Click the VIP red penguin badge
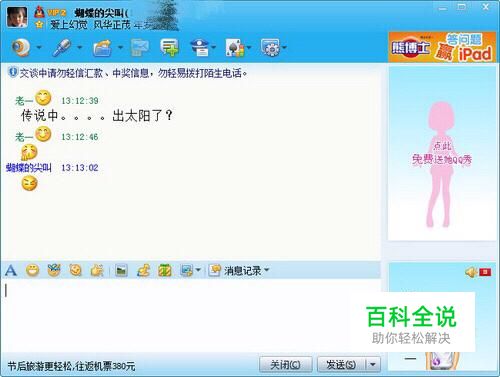 [x=39, y=12]
